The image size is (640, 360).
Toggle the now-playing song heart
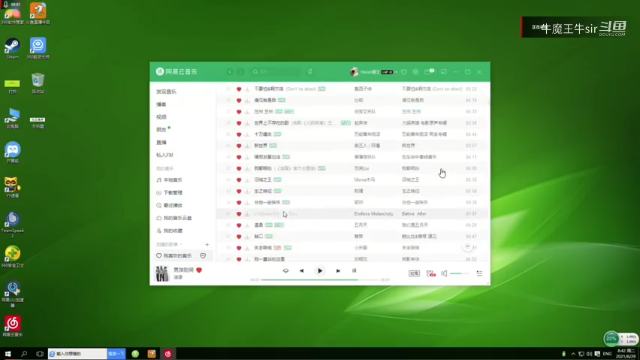(199, 270)
